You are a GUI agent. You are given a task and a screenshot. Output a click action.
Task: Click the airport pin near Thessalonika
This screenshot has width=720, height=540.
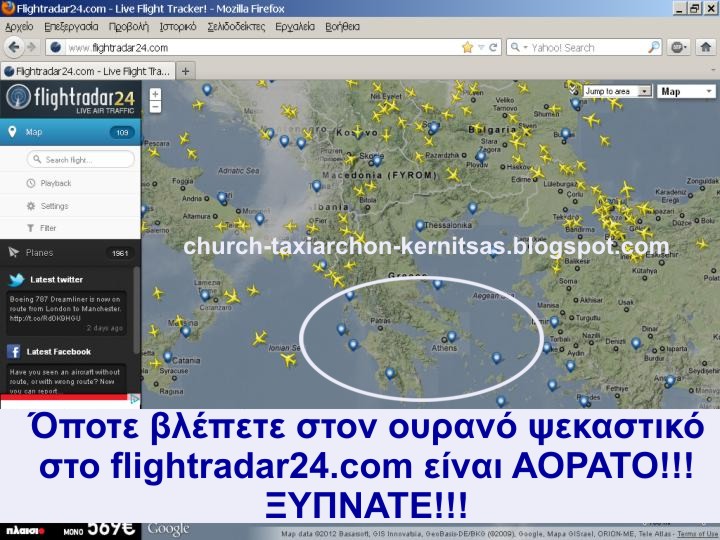pos(420,225)
